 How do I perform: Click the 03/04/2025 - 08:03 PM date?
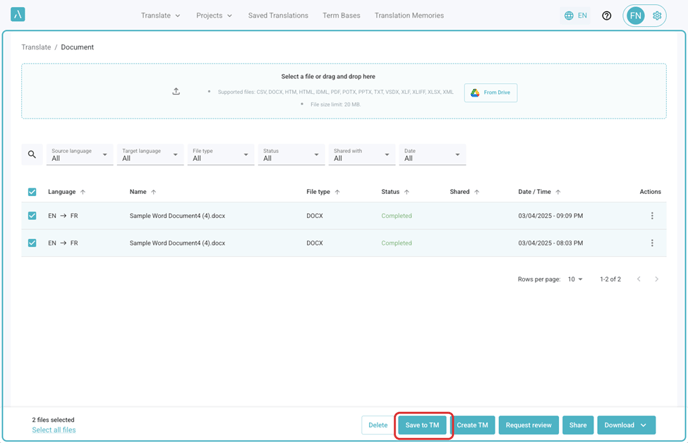click(551, 243)
